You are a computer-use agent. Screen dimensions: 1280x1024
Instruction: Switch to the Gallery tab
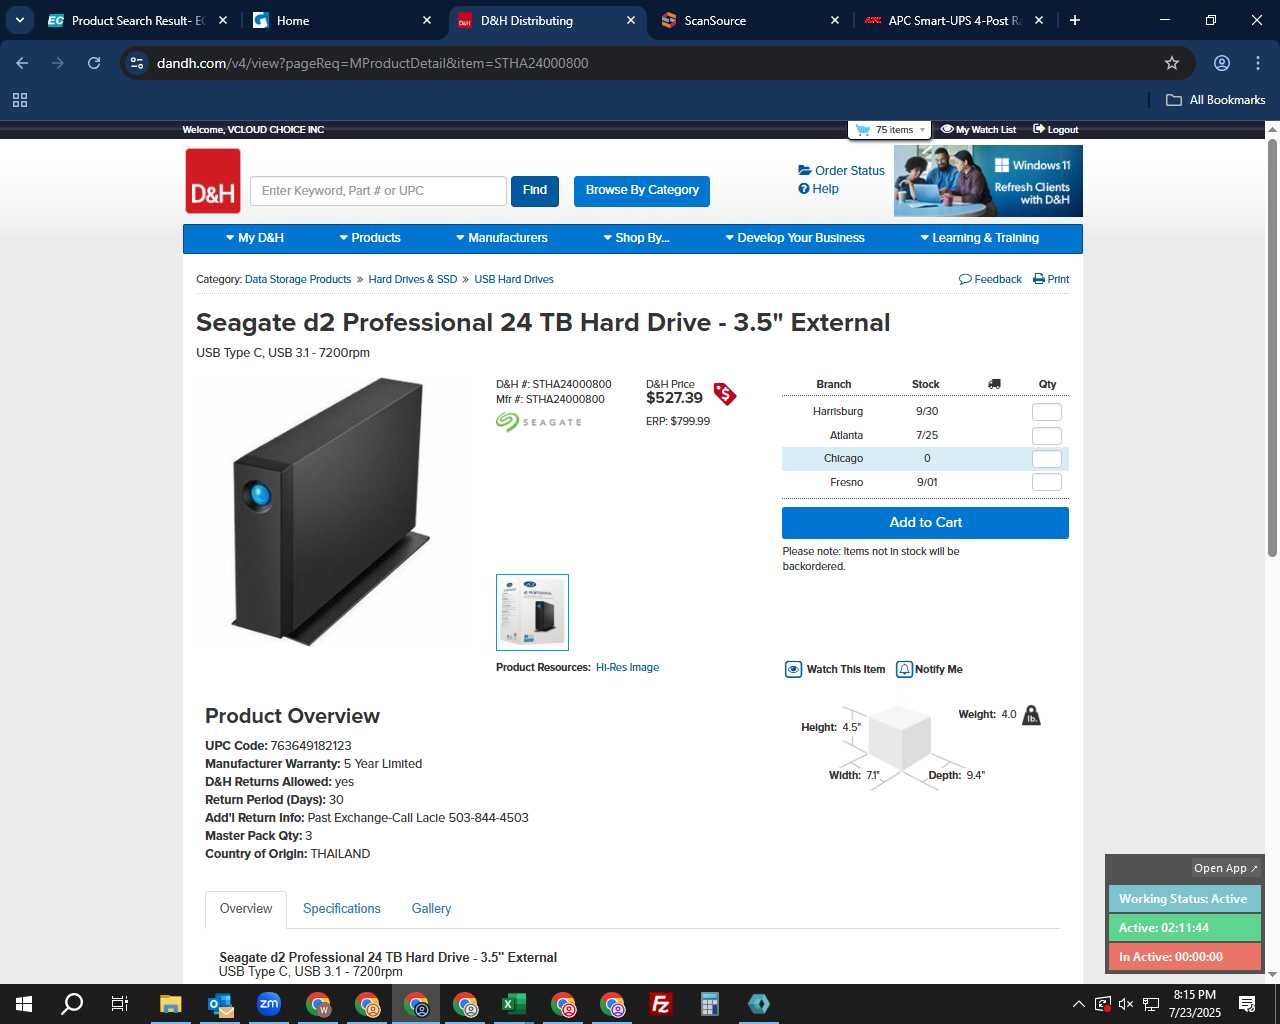point(431,909)
